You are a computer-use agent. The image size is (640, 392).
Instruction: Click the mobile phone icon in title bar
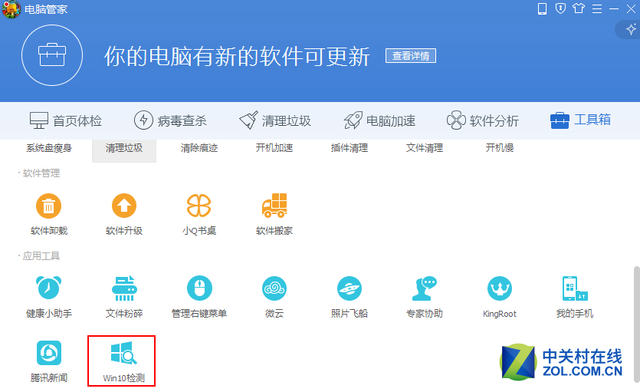pyautogui.click(x=542, y=9)
